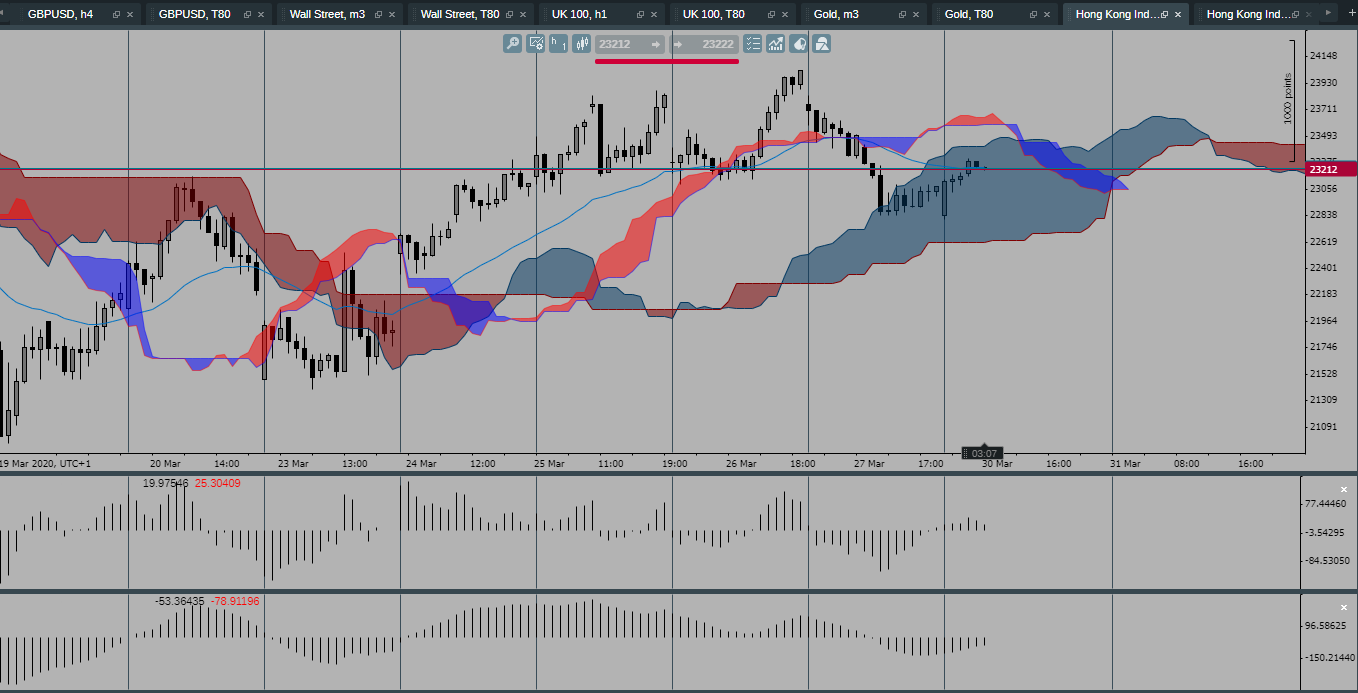
Task: Close the UK 100, h1 tab
Action: pyautogui.click(x=654, y=15)
